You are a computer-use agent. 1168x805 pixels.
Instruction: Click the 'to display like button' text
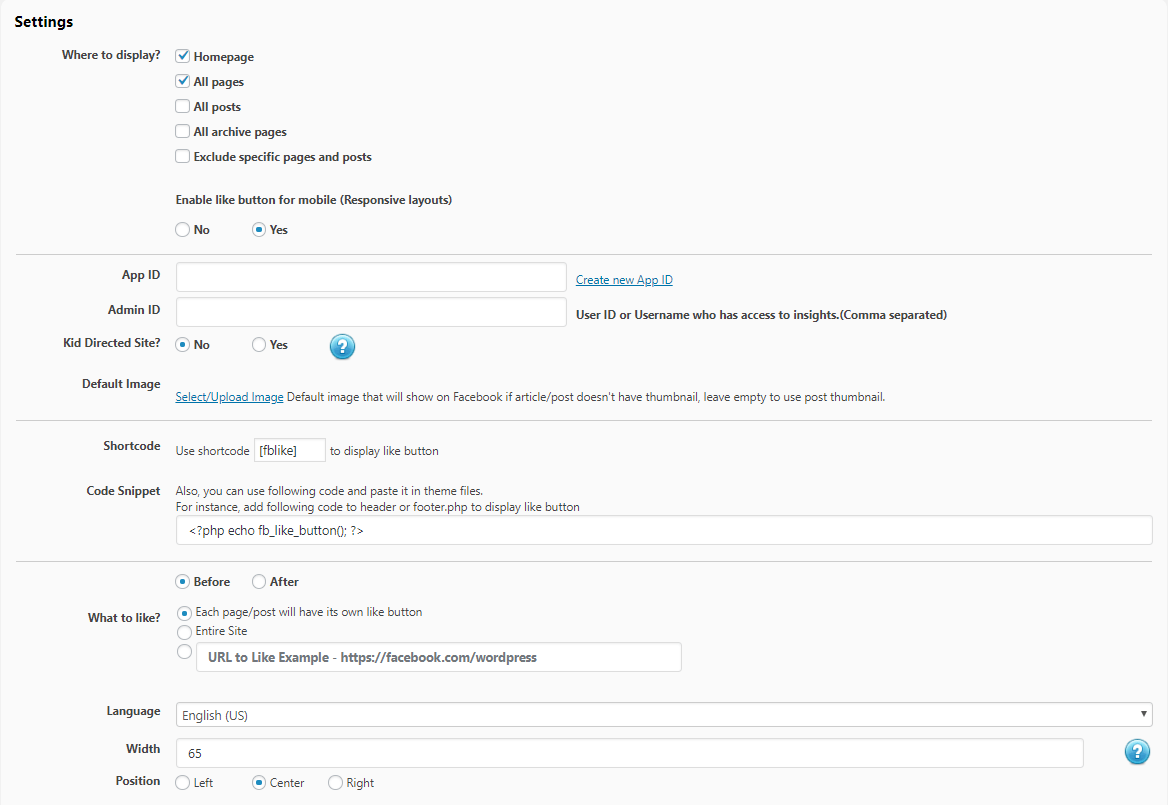[x=384, y=451]
